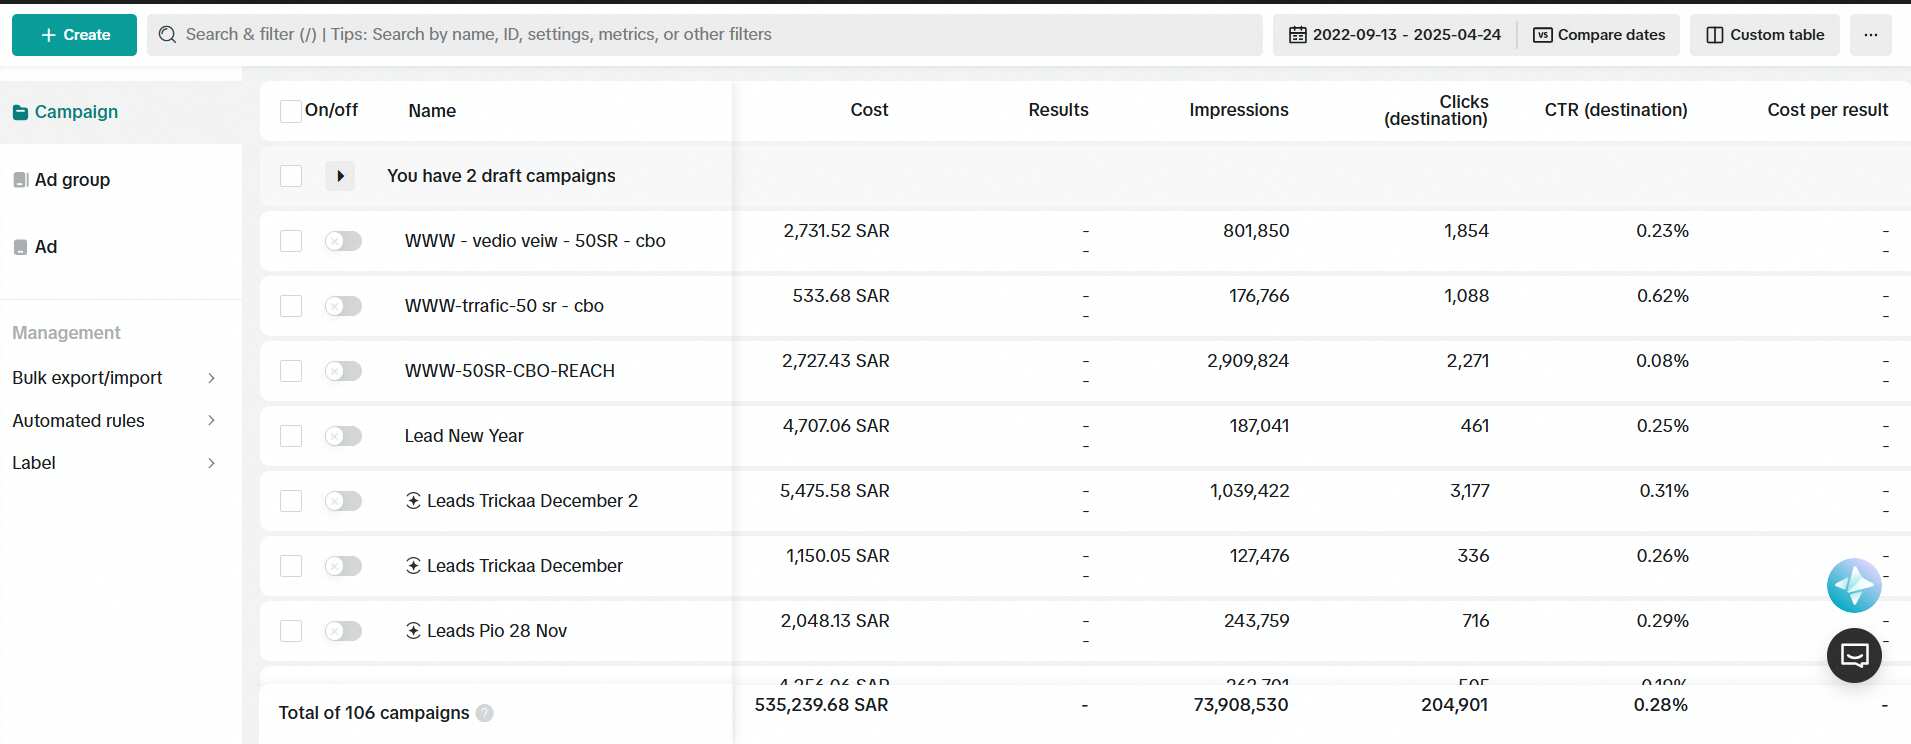Click the smart icon beside Leads Trickaa December 2

point(413,501)
